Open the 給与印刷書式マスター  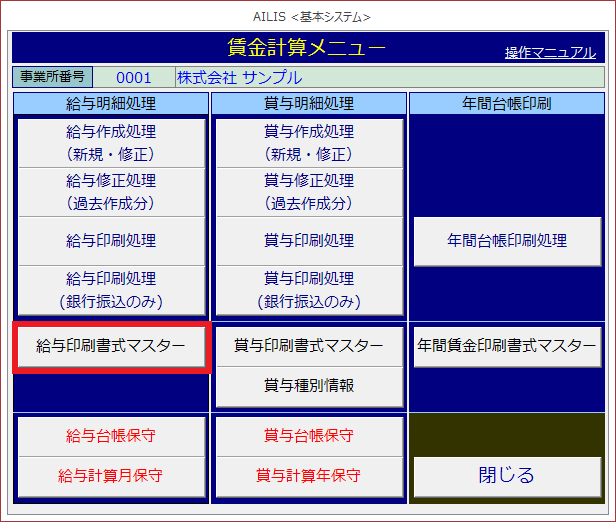(x=111, y=346)
